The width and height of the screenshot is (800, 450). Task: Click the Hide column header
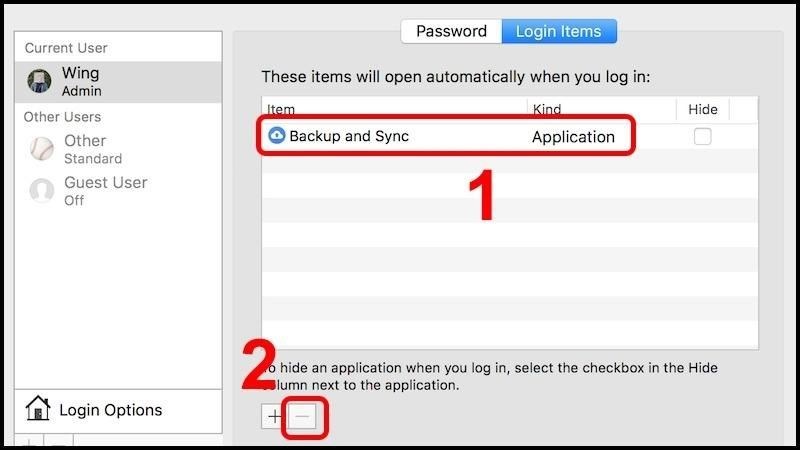coord(703,109)
